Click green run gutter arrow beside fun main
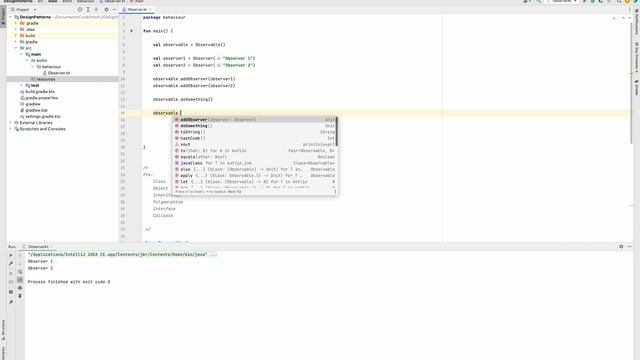Viewport: 640px width, 360px height. pos(131,31)
